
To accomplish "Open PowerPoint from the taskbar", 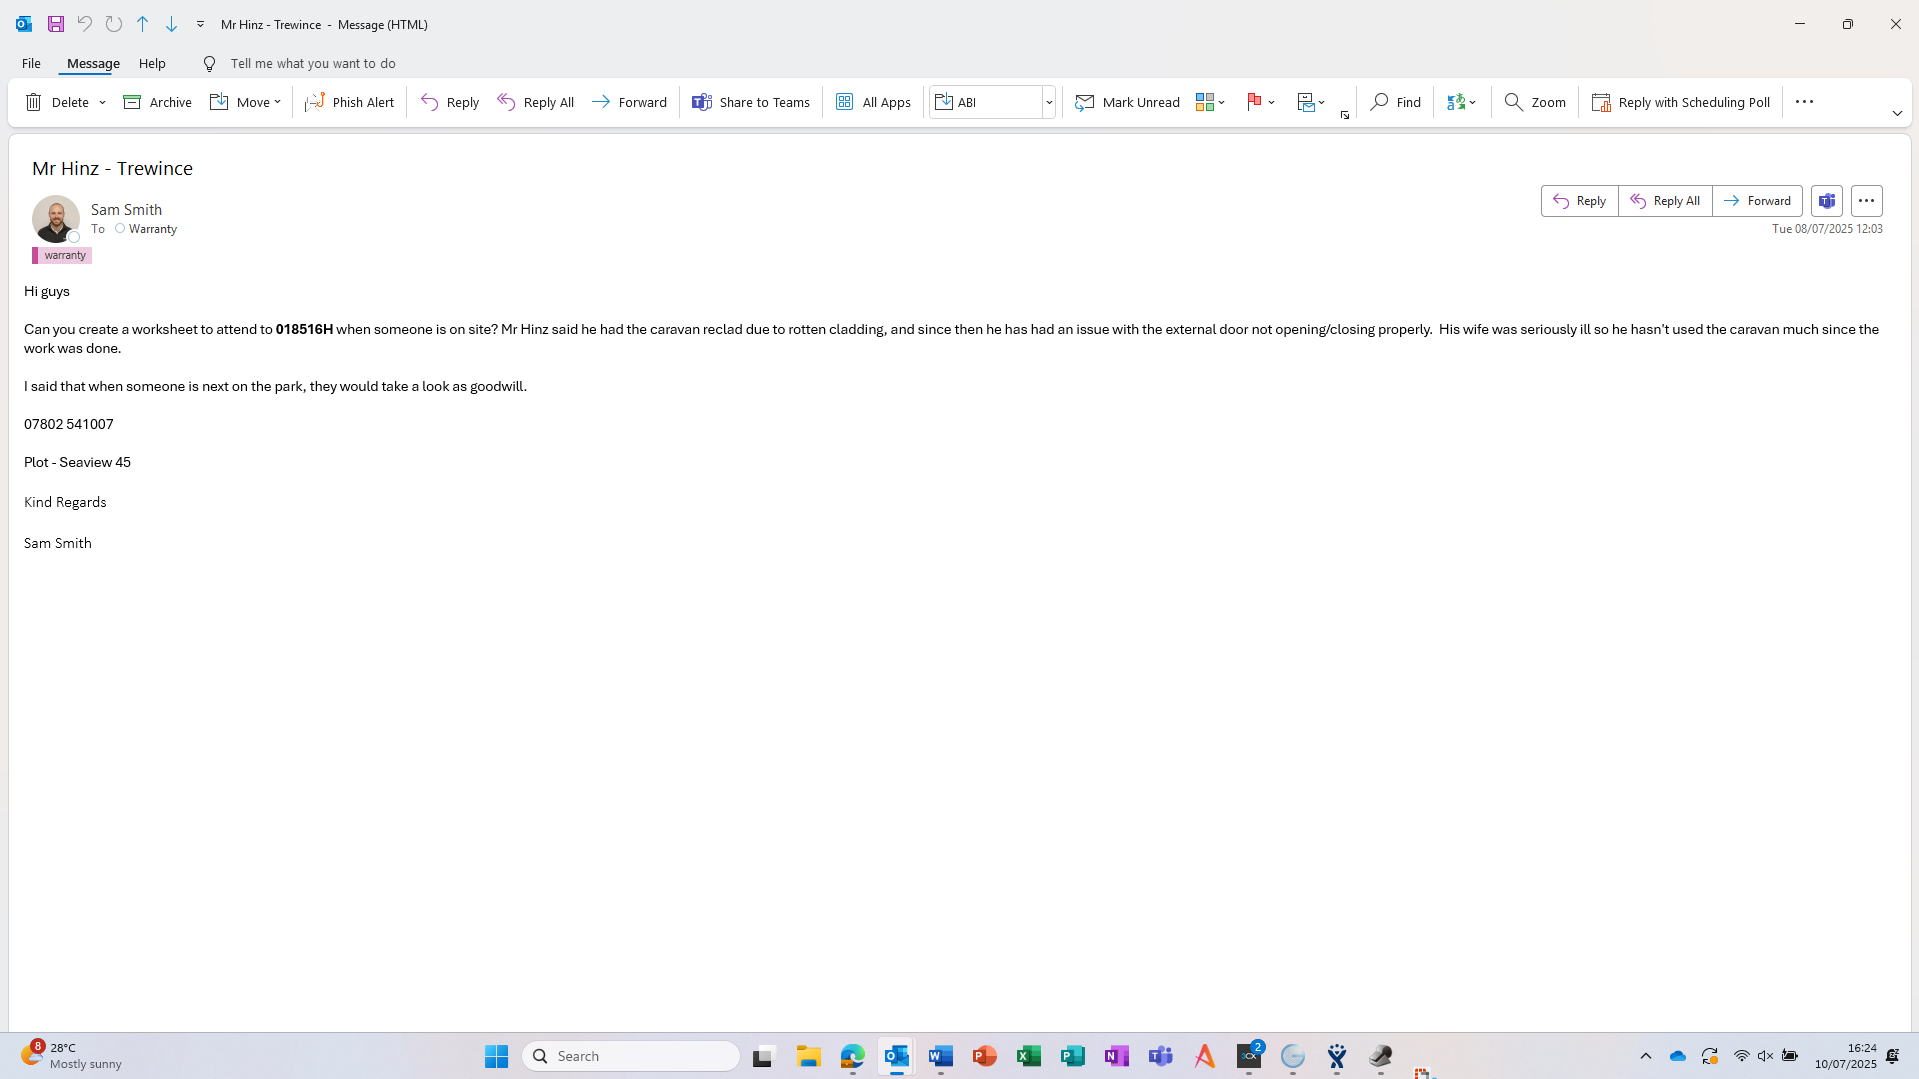I will (x=984, y=1056).
